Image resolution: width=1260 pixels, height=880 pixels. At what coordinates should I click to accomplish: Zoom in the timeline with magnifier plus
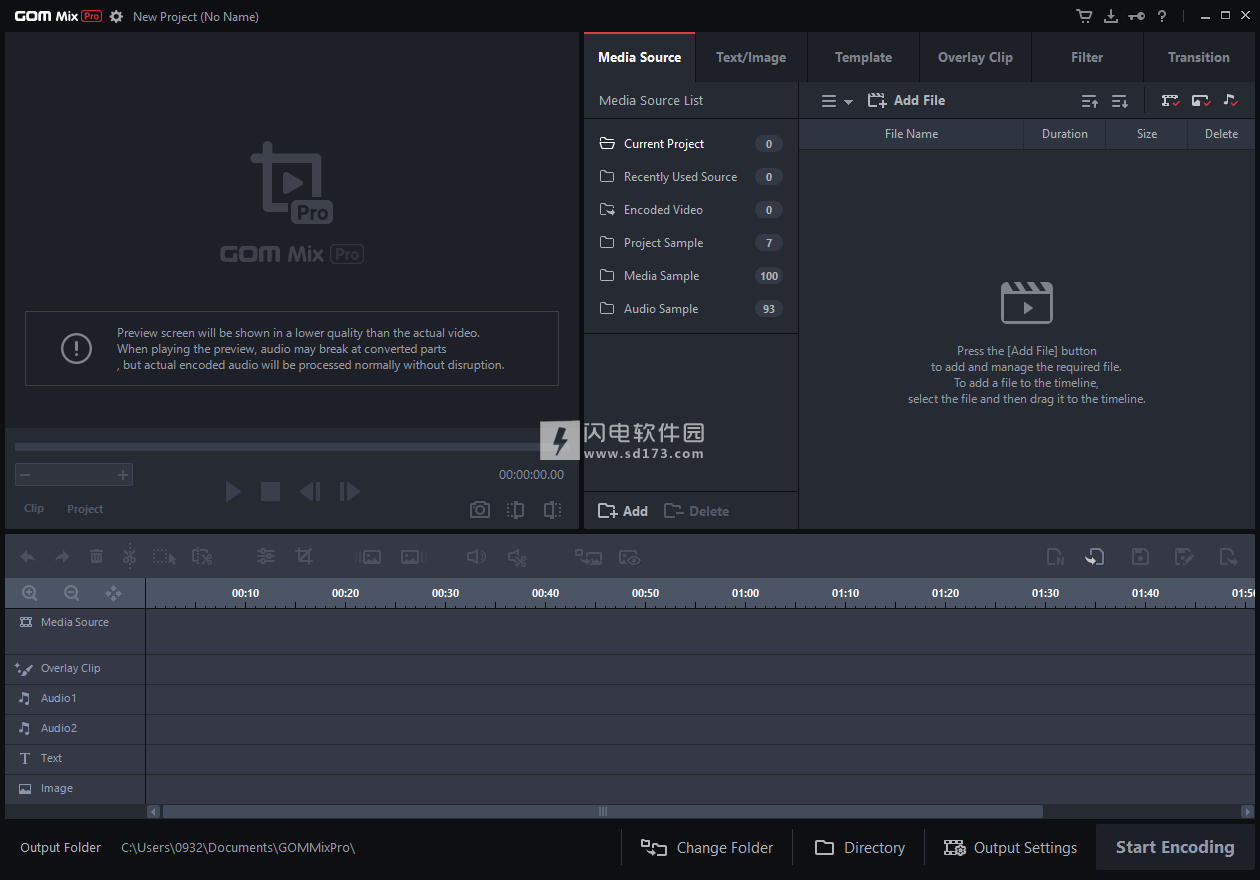(30, 593)
